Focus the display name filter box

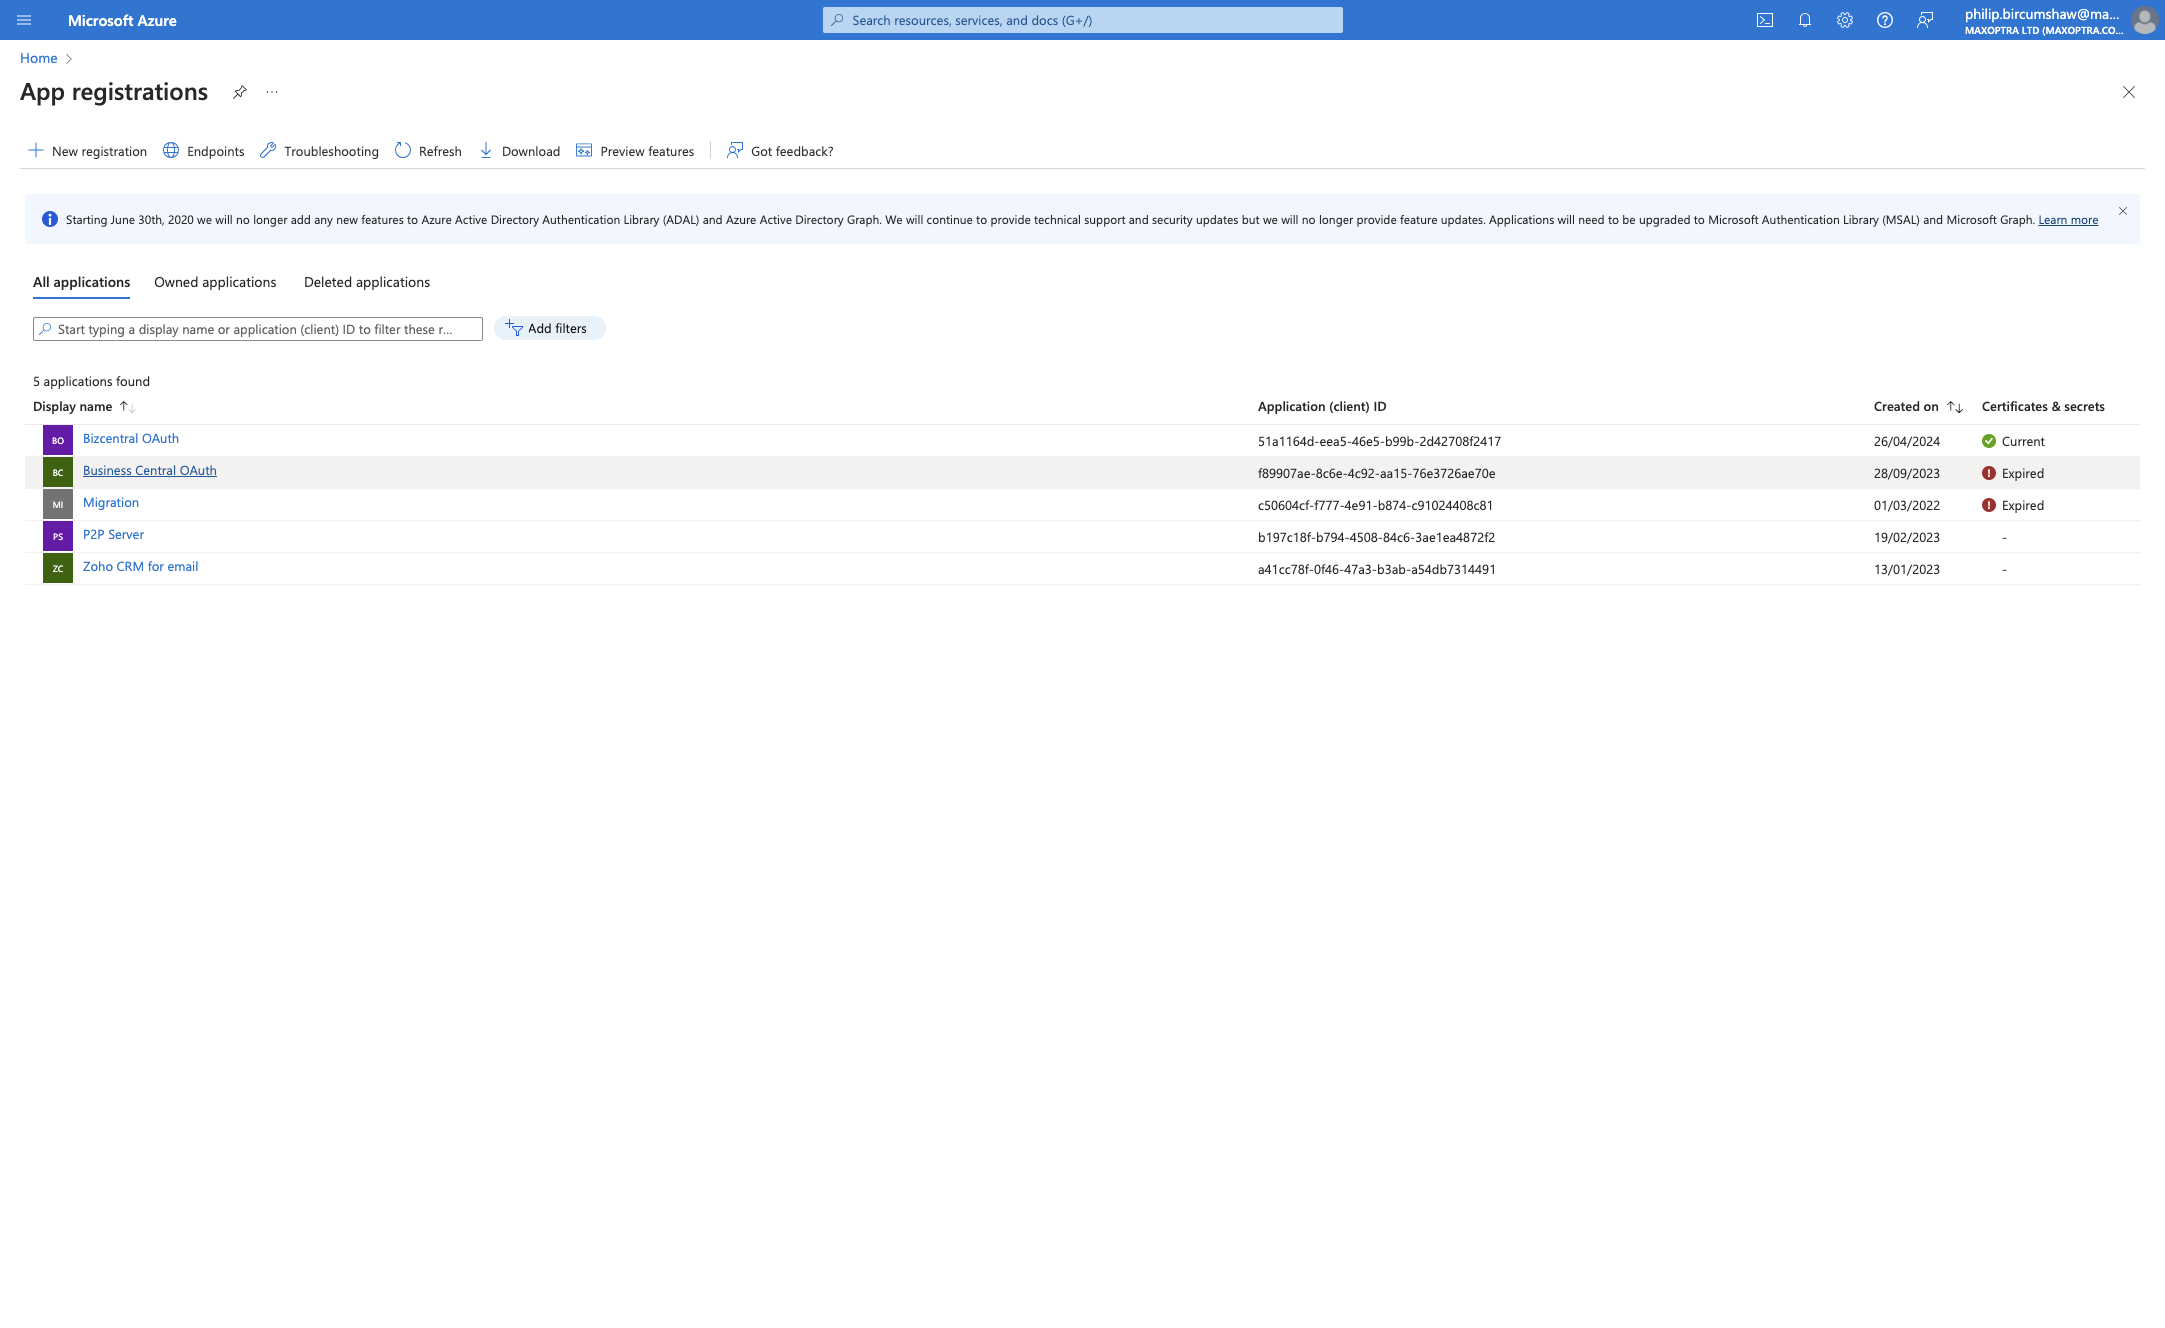click(258, 329)
